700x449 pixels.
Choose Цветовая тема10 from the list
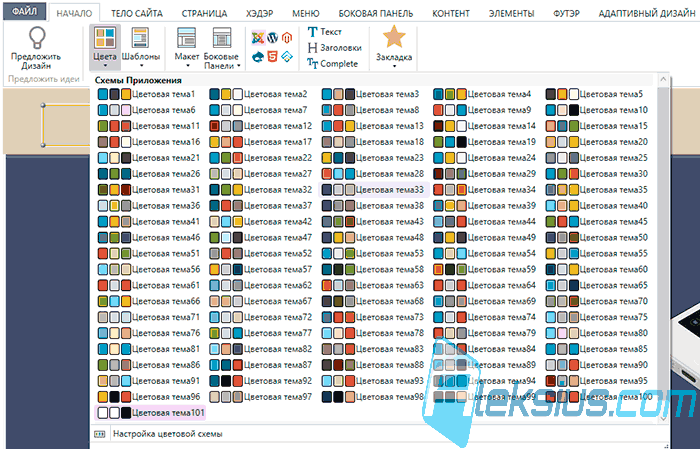tap(597, 110)
